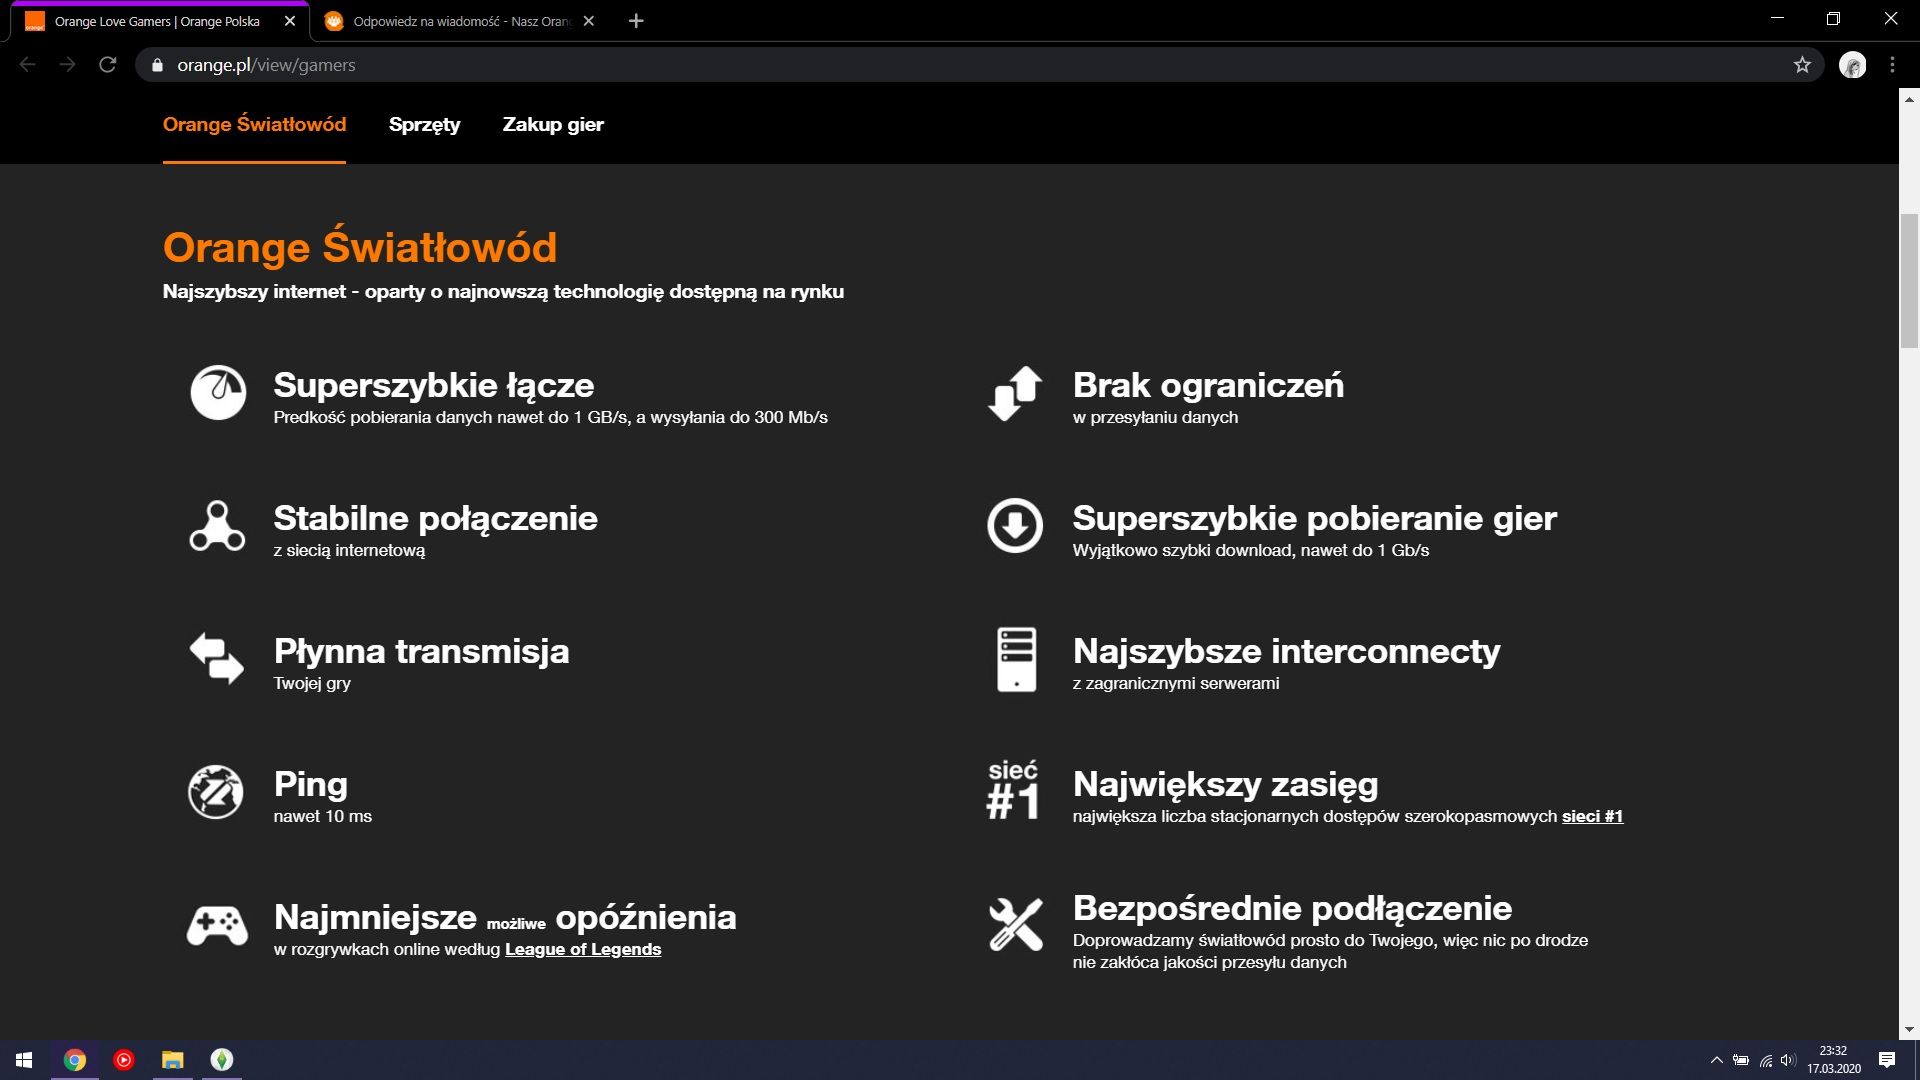
Task: Reload the page with the refresh button
Action: coord(108,65)
